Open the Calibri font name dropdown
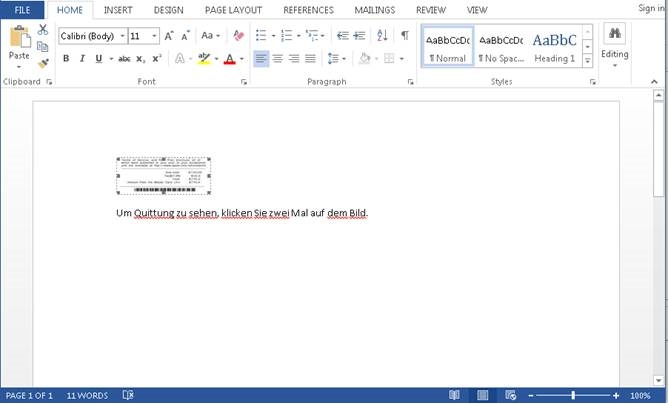This screenshot has height=404, width=669. (122, 36)
